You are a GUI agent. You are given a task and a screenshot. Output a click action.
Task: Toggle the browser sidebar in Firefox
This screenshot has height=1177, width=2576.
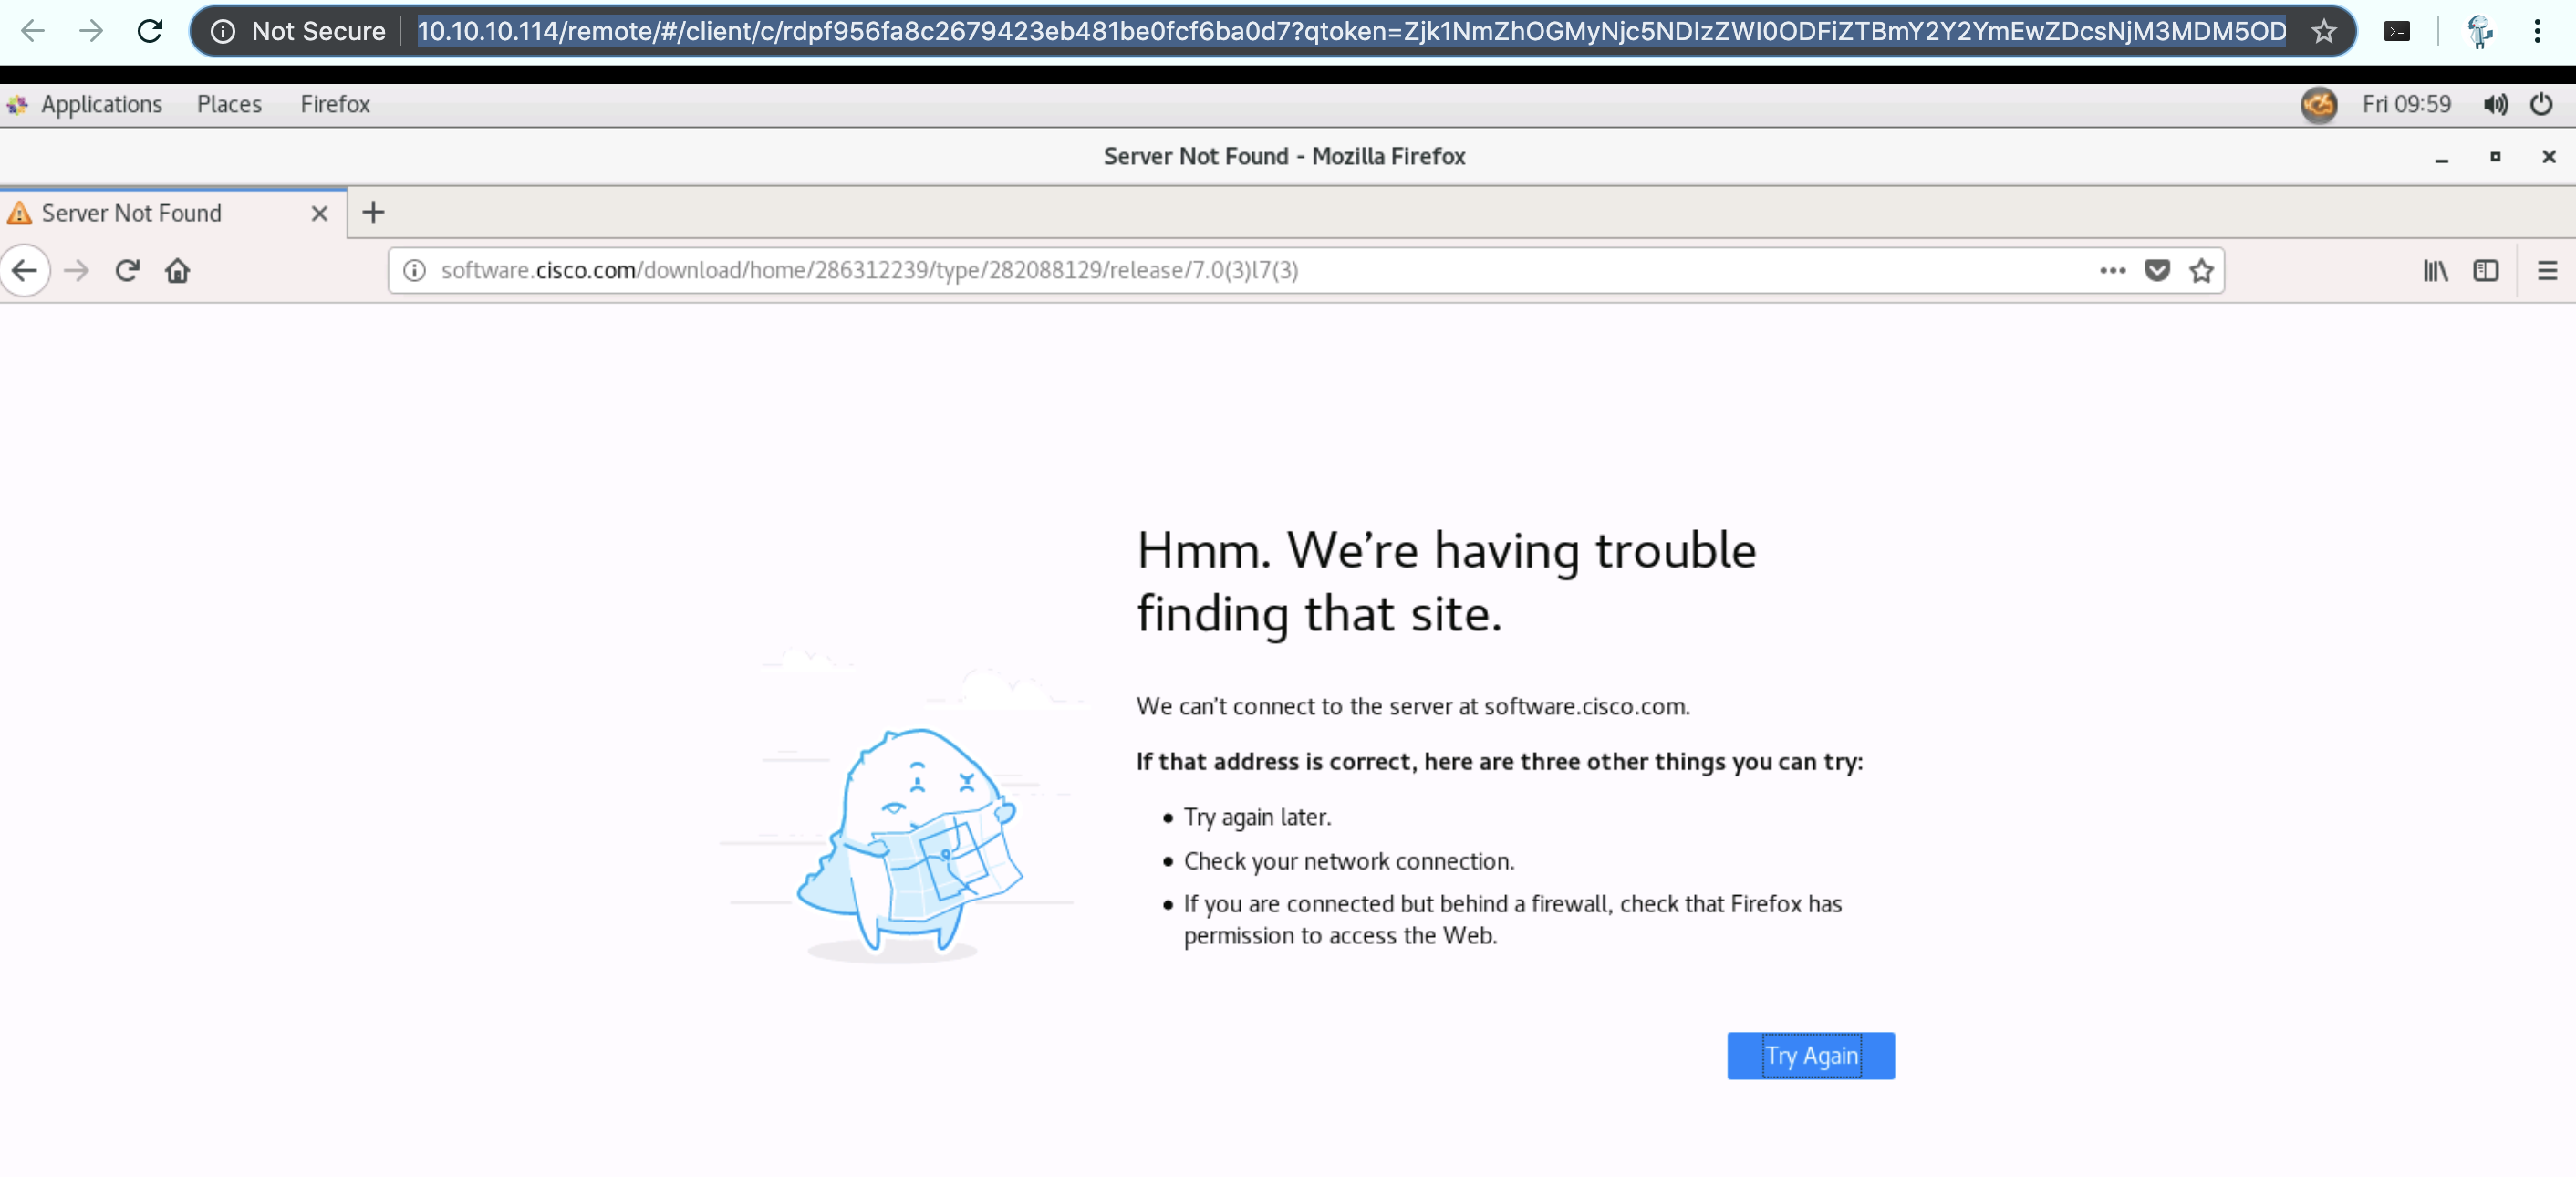[2487, 270]
